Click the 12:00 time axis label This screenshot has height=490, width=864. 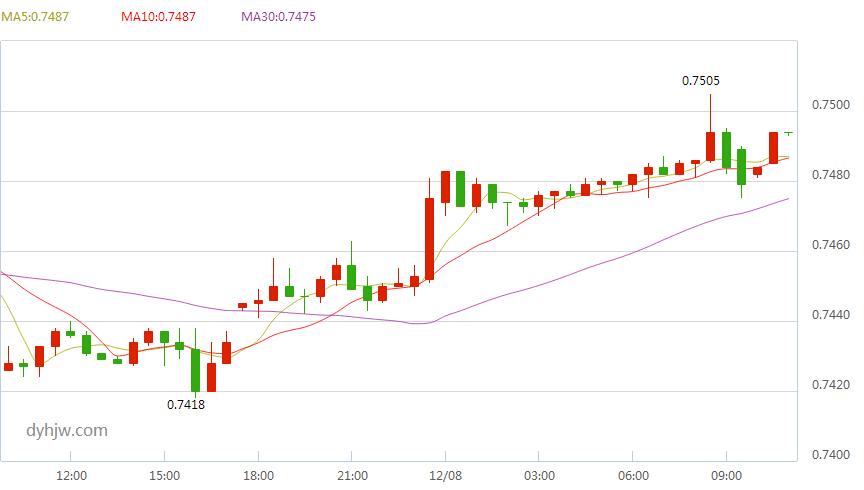coord(71,475)
